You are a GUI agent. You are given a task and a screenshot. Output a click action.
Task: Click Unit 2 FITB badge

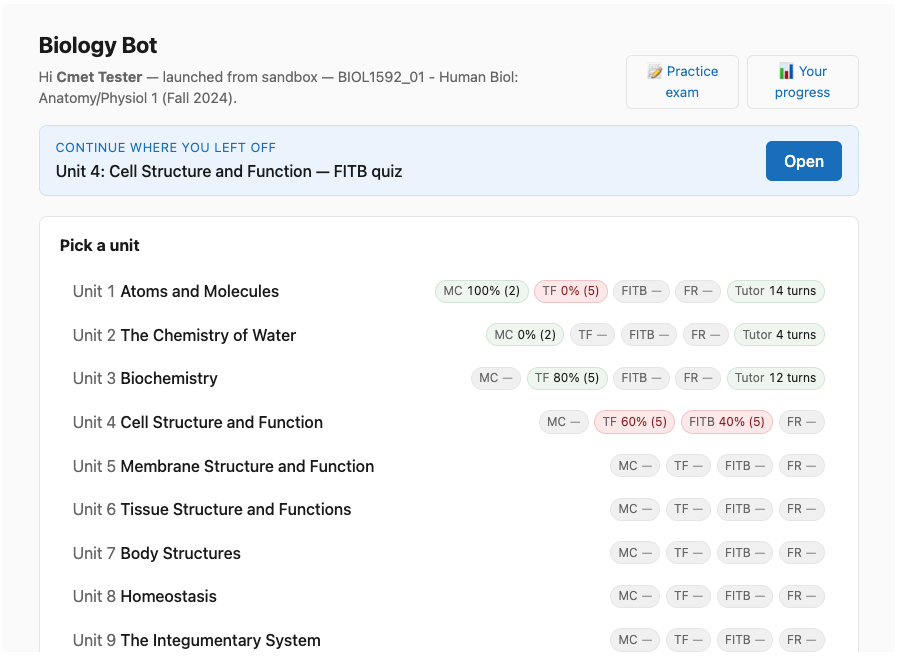pyautogui.click(x=649, y=335)
